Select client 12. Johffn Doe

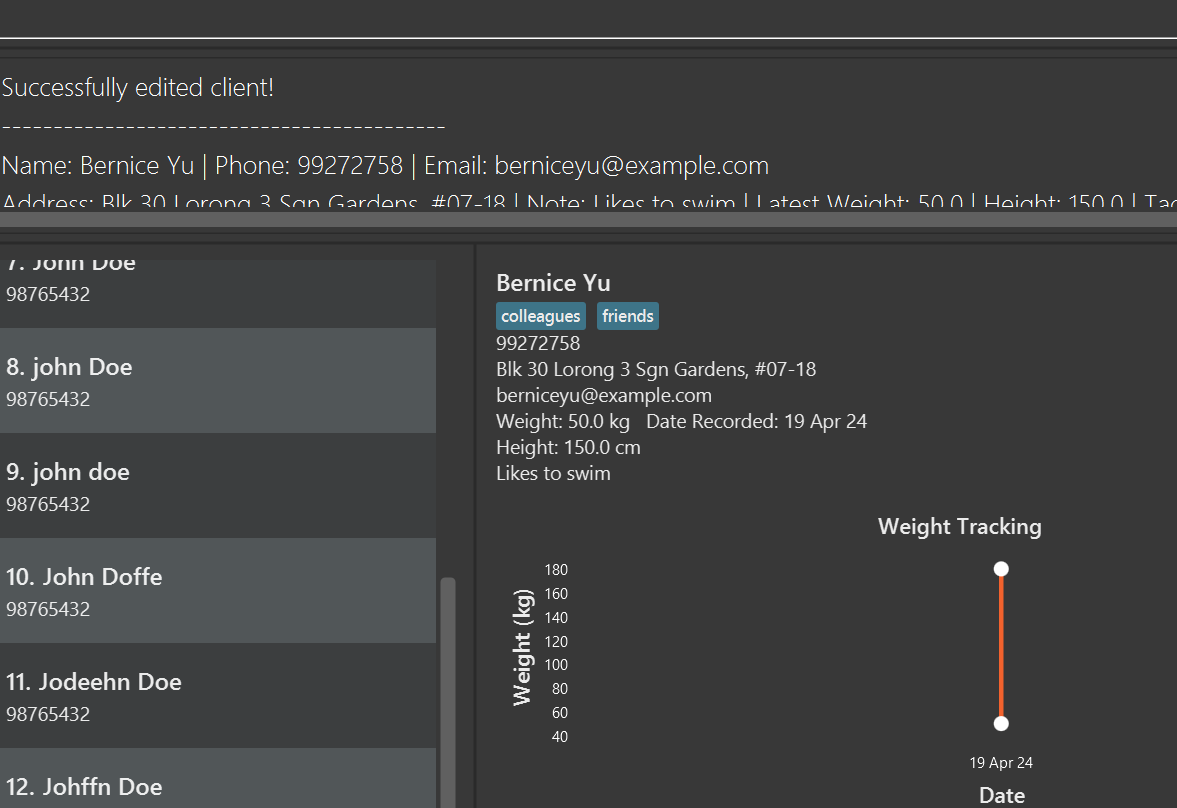coord(218,778)
